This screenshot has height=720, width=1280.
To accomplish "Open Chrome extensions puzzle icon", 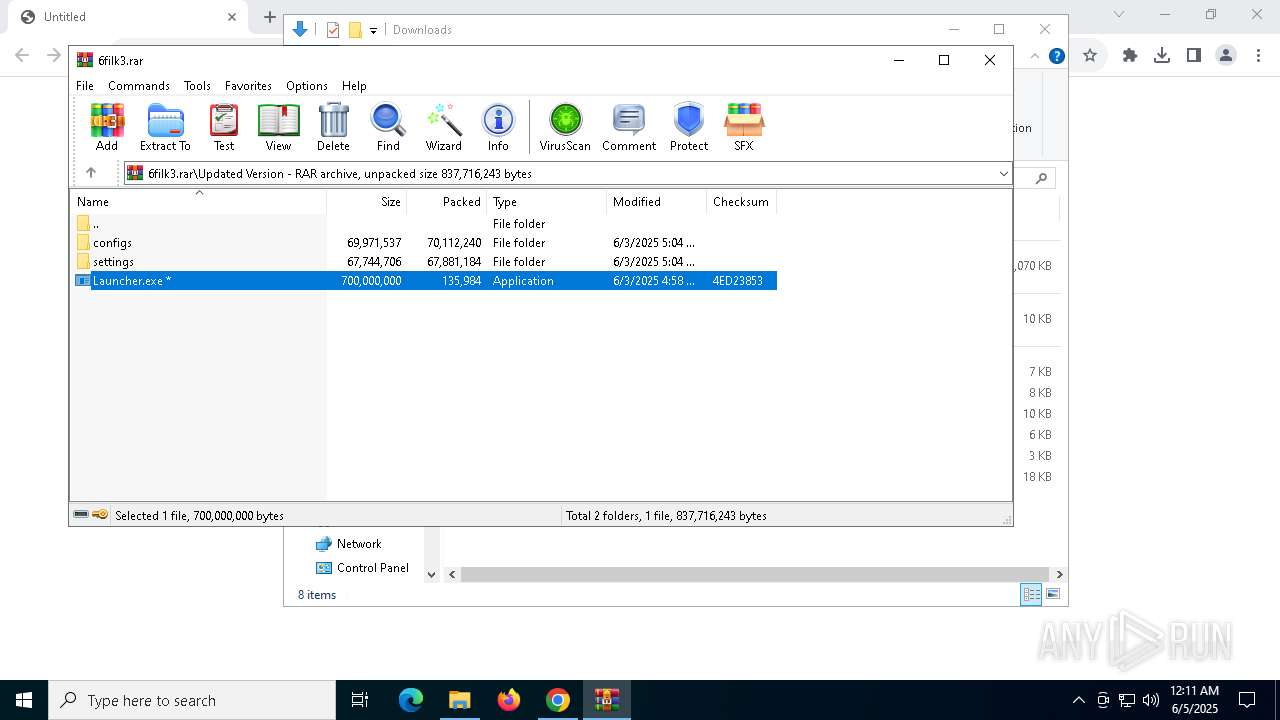I will (1130, 56).
